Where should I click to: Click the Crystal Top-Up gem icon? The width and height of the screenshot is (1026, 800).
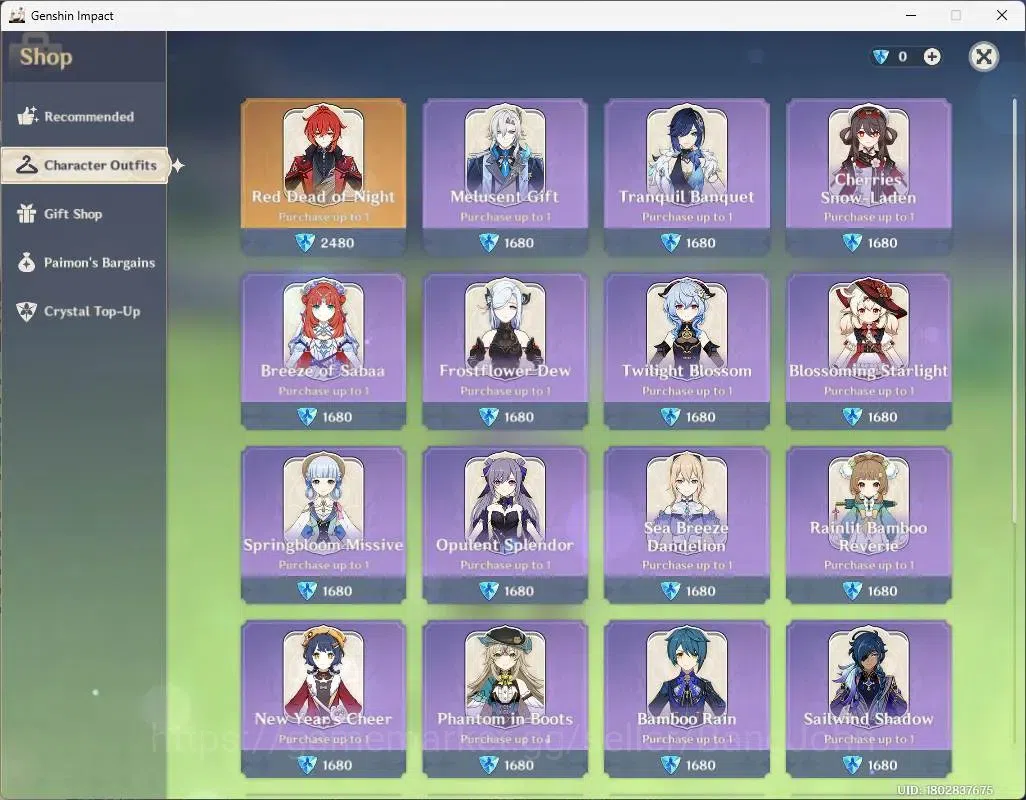26,311
